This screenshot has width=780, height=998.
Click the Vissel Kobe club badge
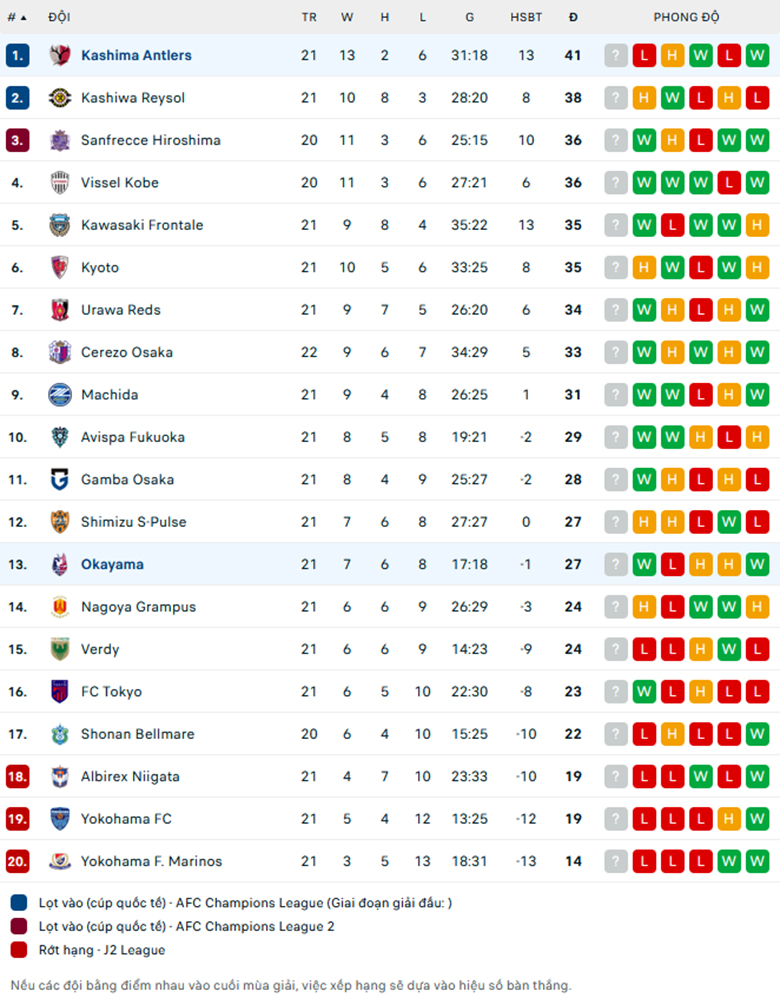tap(60, 183)
